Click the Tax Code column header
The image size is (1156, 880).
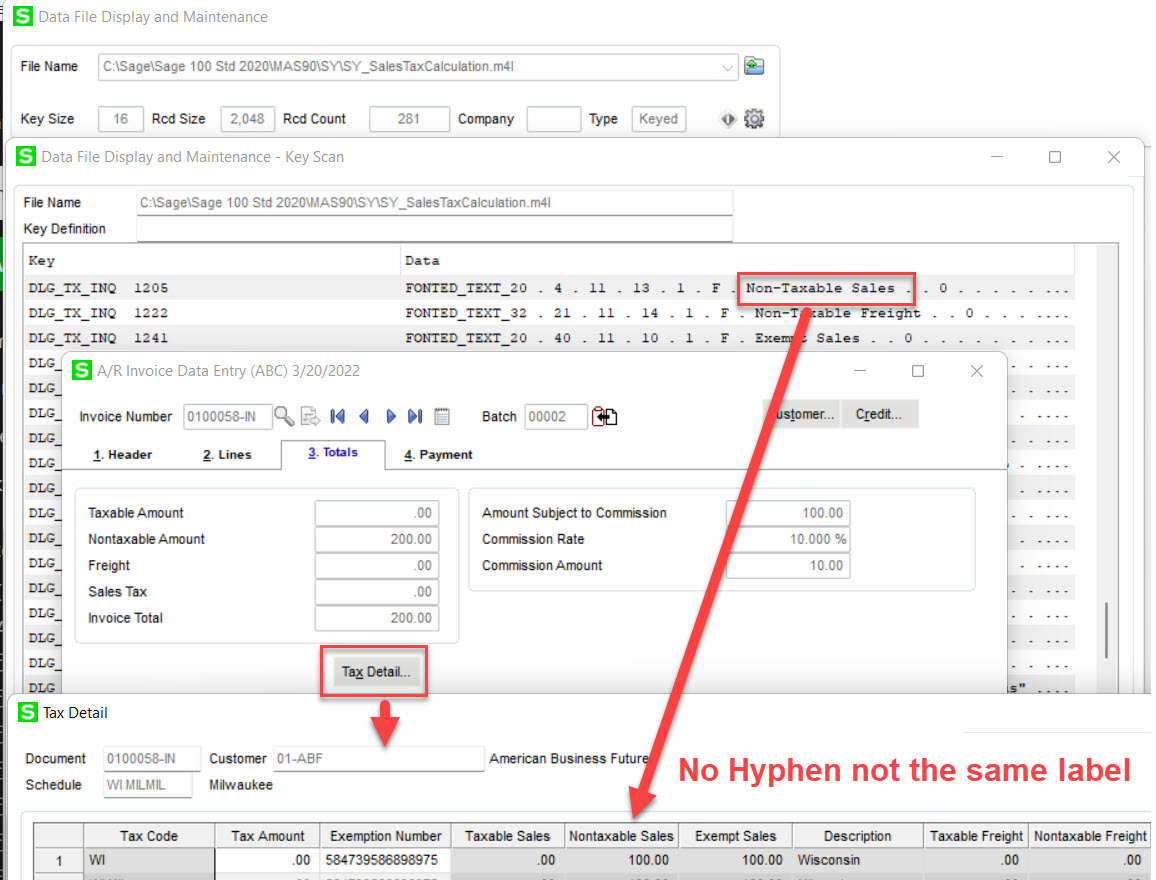149,836
